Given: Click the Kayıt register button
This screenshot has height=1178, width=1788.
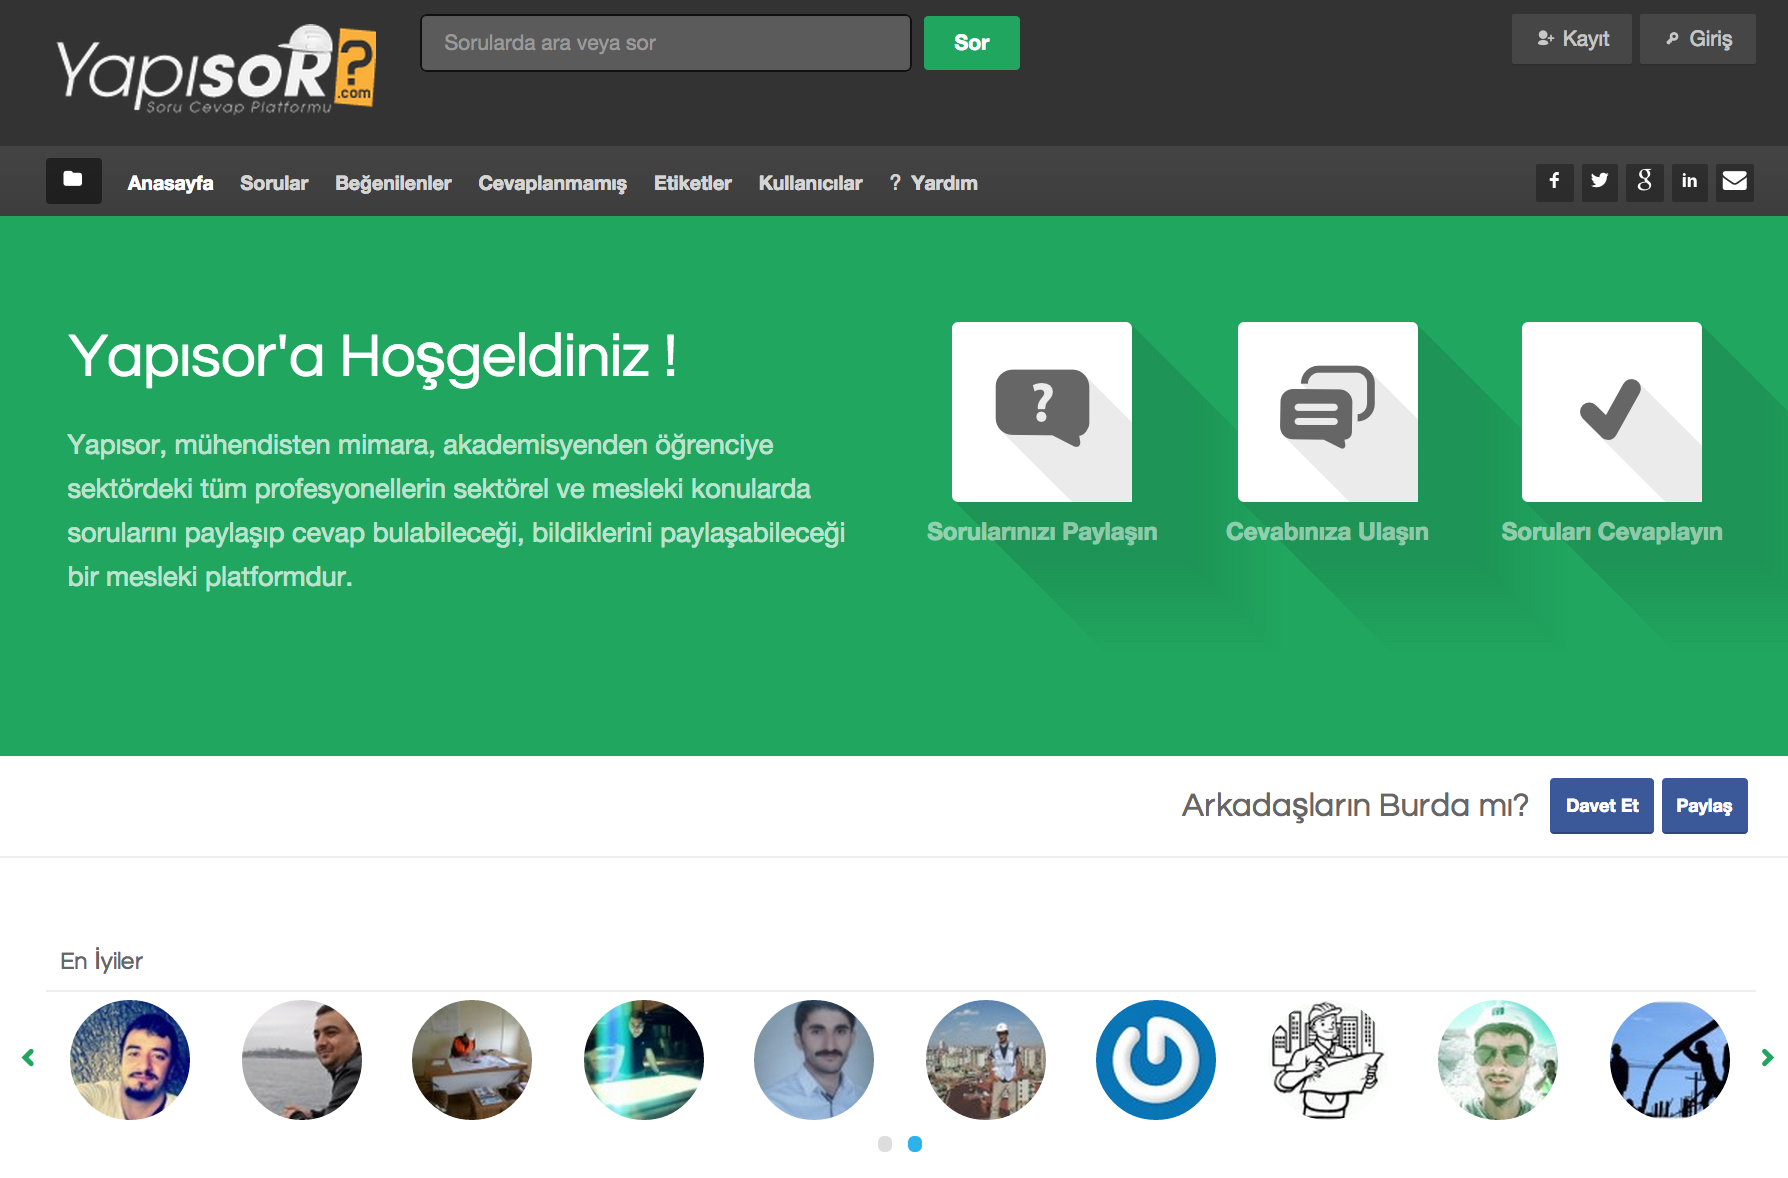Looking at the screenshot, I should point(1572,39).
